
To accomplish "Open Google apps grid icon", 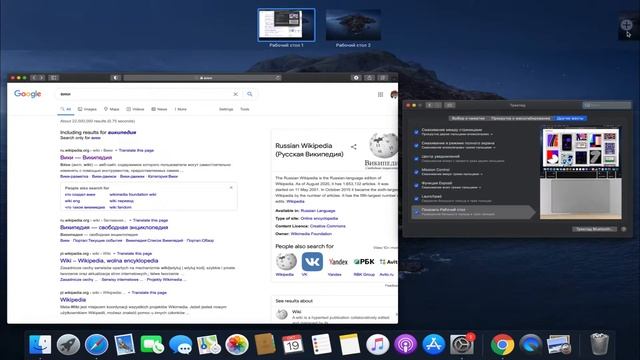I will (380, 94).
